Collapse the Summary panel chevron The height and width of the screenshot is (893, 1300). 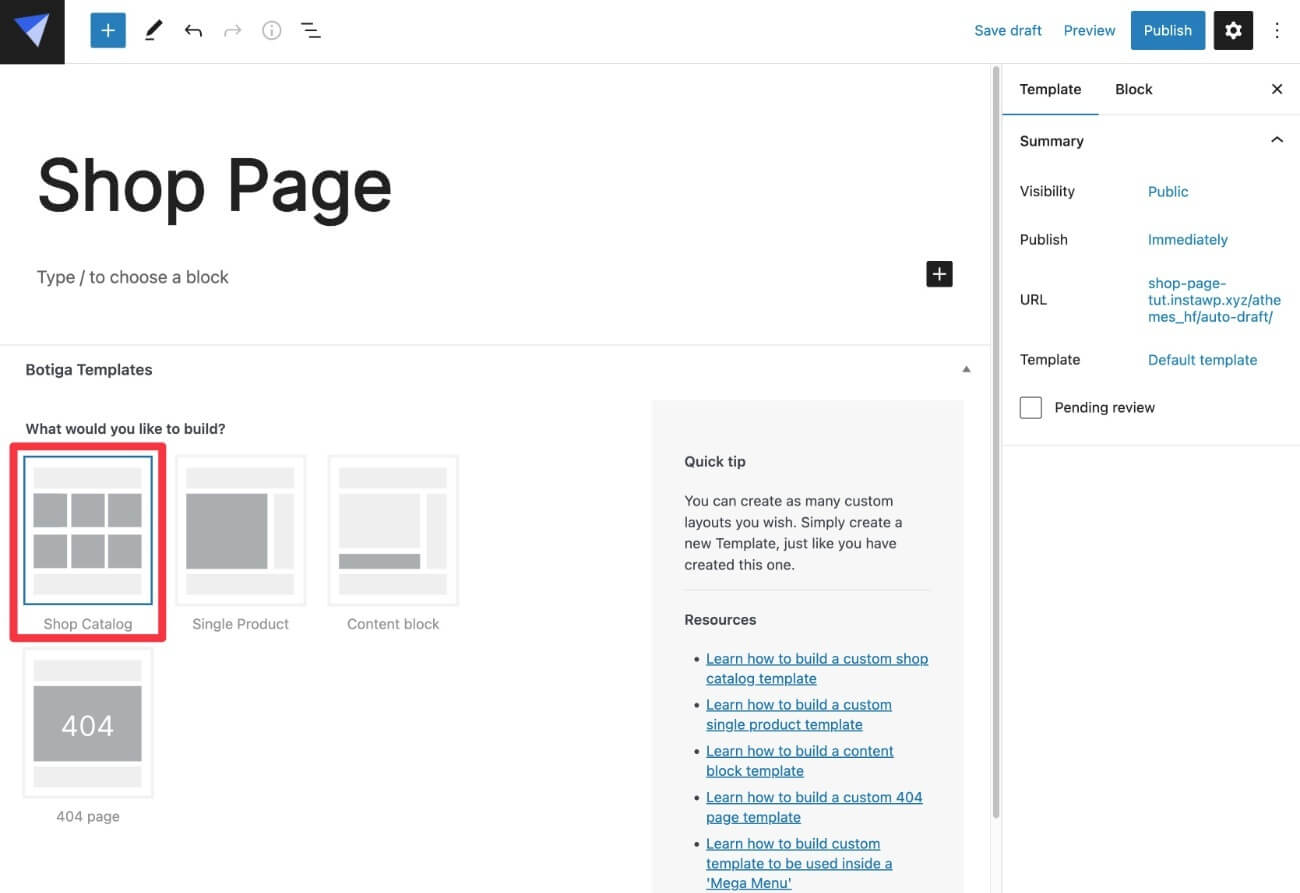click(x=1276, y=141)
